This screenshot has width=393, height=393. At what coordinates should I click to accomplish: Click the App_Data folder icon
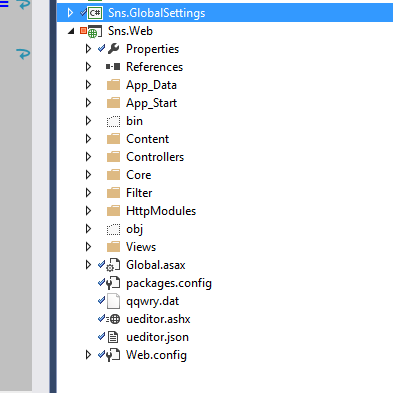[x=113, y=85]
